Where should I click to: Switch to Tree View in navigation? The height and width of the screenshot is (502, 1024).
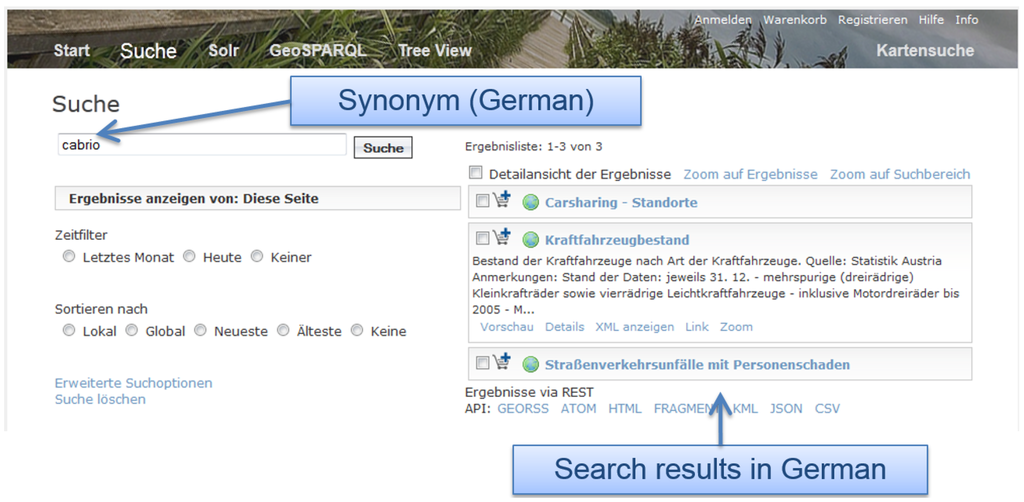(434, 50)
